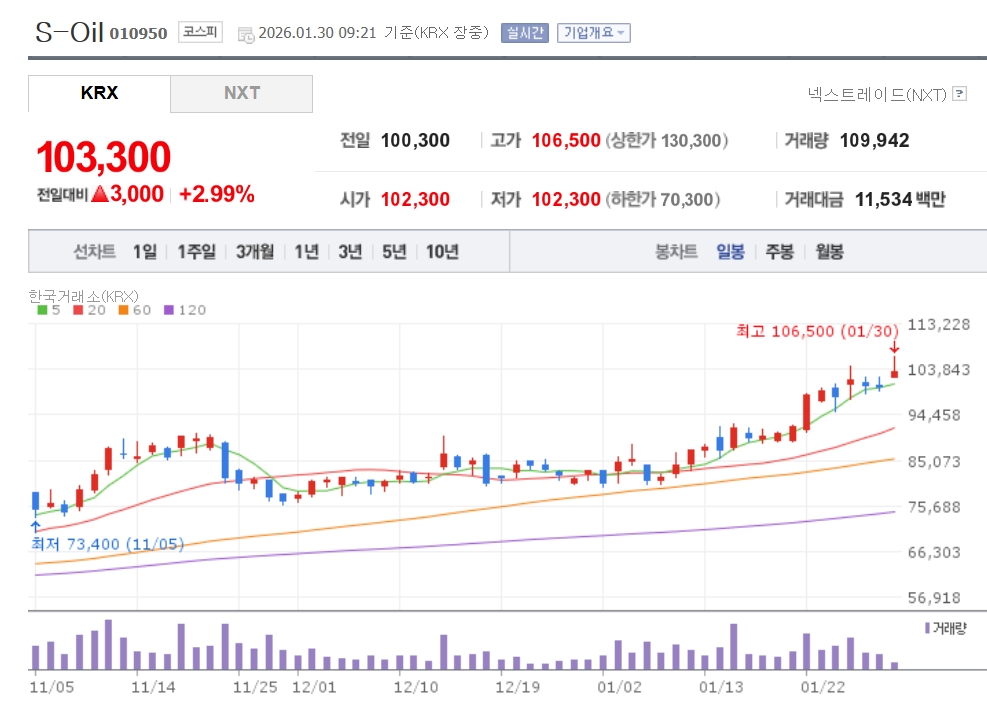Click the 56,918 price axis label
This screenshot has height=720, width=987.
(x=934, y=598)
